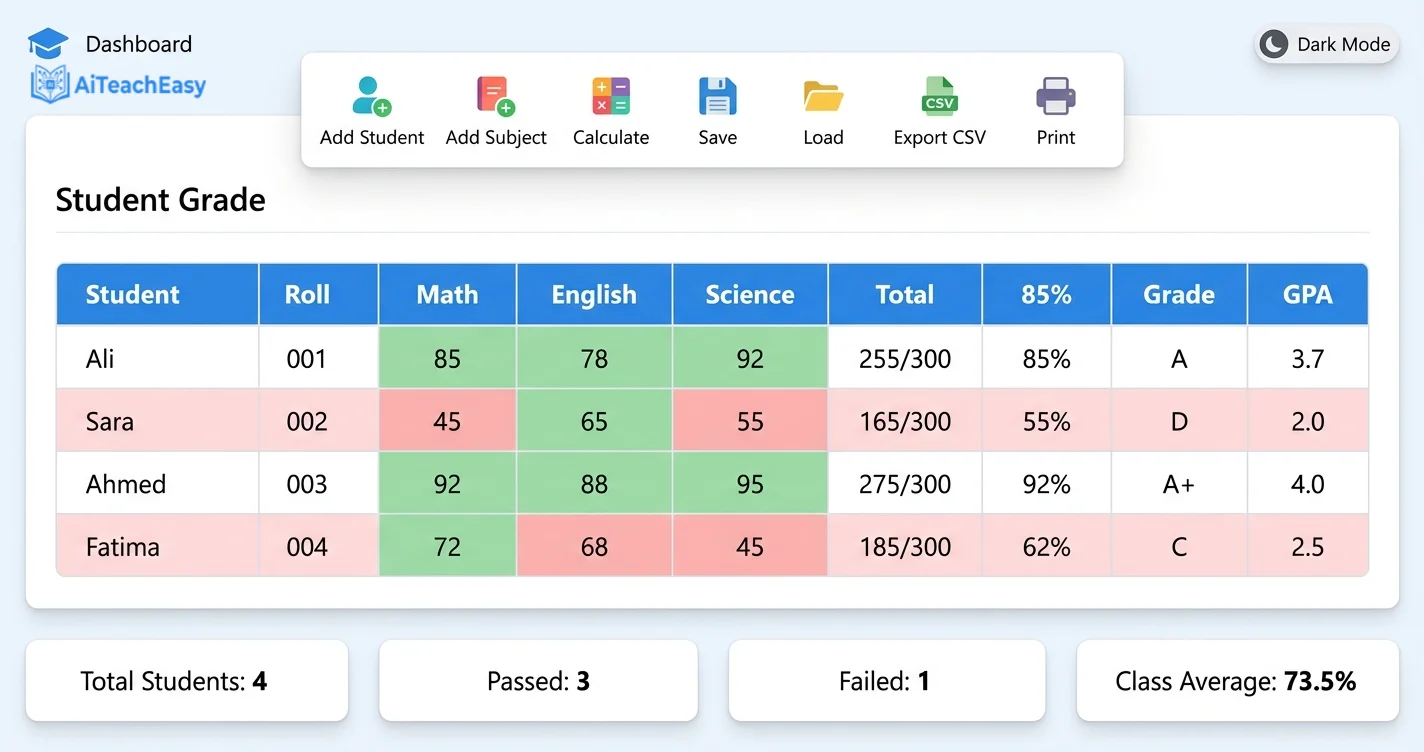Click the Failed: 1 stat card

(x=886, y=681)
